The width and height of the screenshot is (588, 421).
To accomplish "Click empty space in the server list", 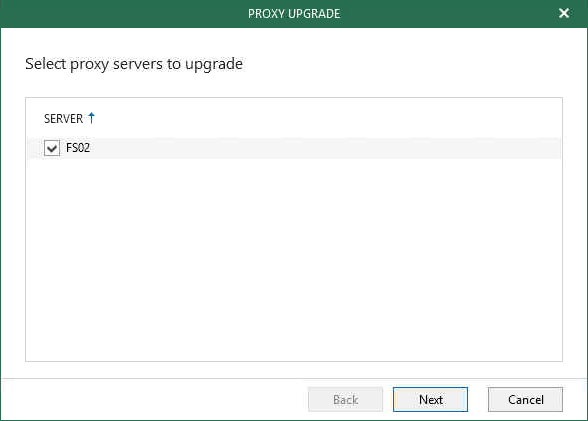I will click(294, 259).
